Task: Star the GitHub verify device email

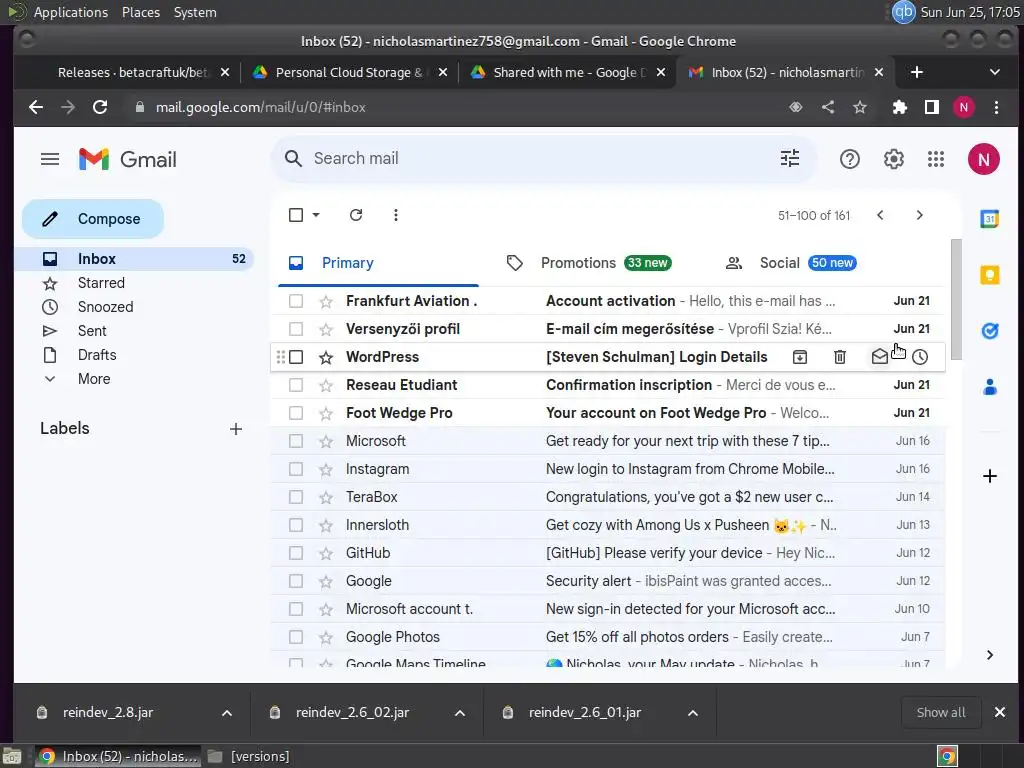Action: pos(326,554)
